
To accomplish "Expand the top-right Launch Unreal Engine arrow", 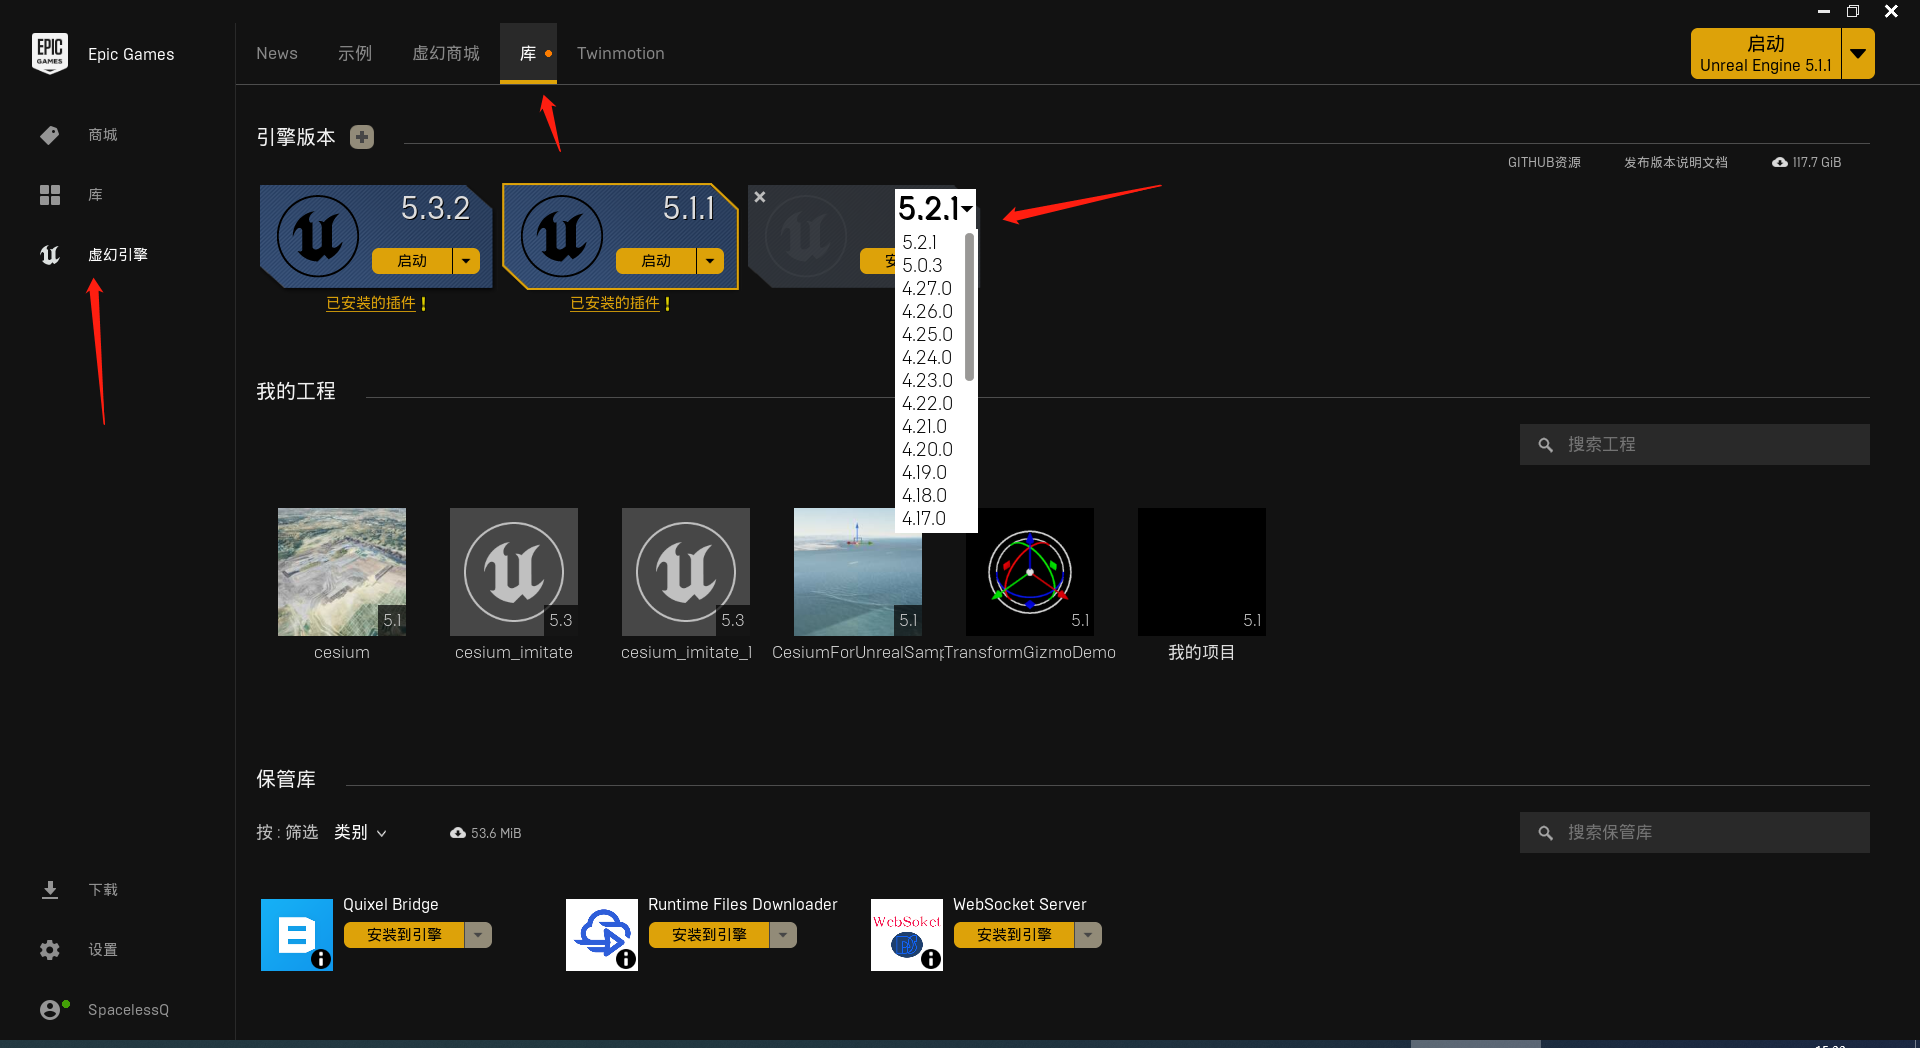I will coord(1858,54).
